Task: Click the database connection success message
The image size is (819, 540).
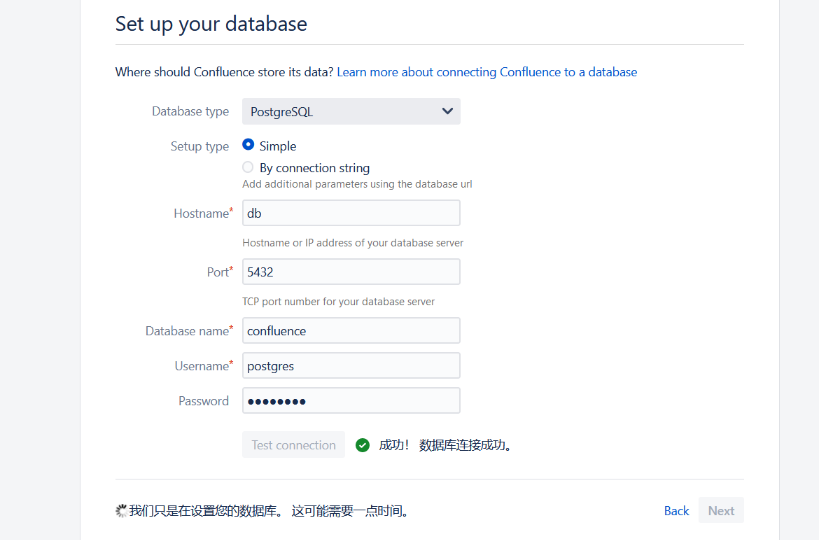Action: pyautogui.click(x=446, y=445)
